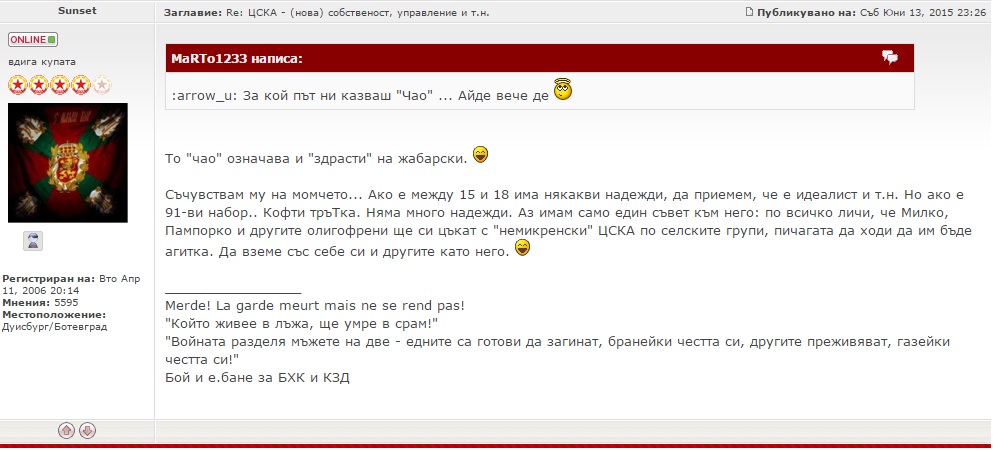Click the quoted text starting ":arrow_u:"

(x=358, y=94)
